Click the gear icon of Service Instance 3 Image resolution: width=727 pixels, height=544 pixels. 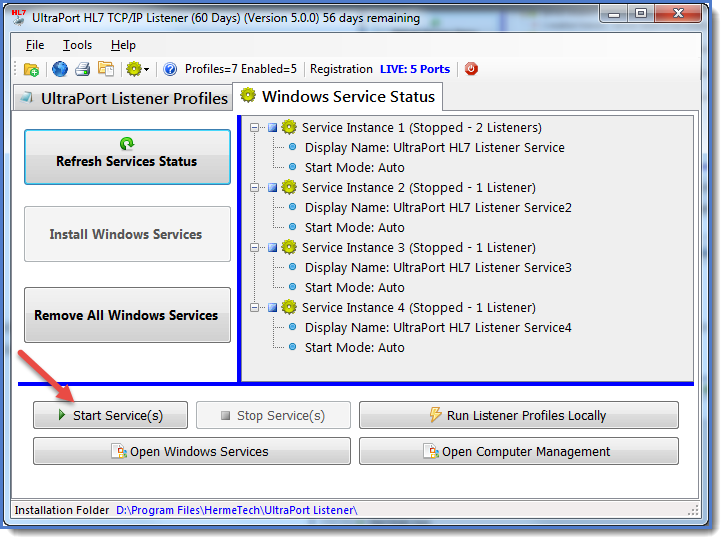tap(289, 247)
